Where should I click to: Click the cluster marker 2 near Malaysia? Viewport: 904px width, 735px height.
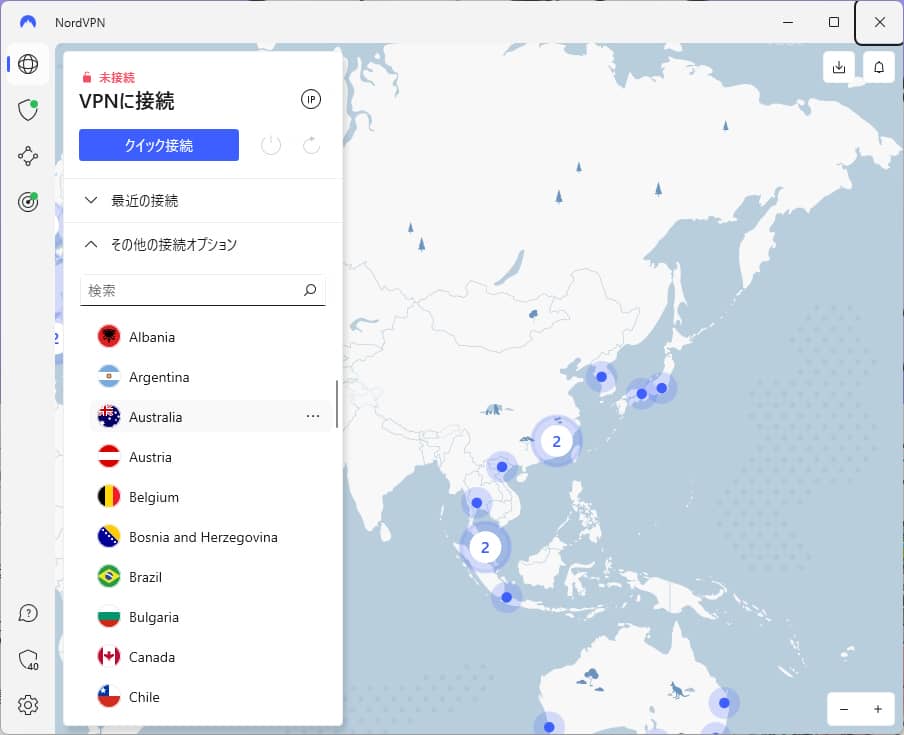(x=485, y=547)
